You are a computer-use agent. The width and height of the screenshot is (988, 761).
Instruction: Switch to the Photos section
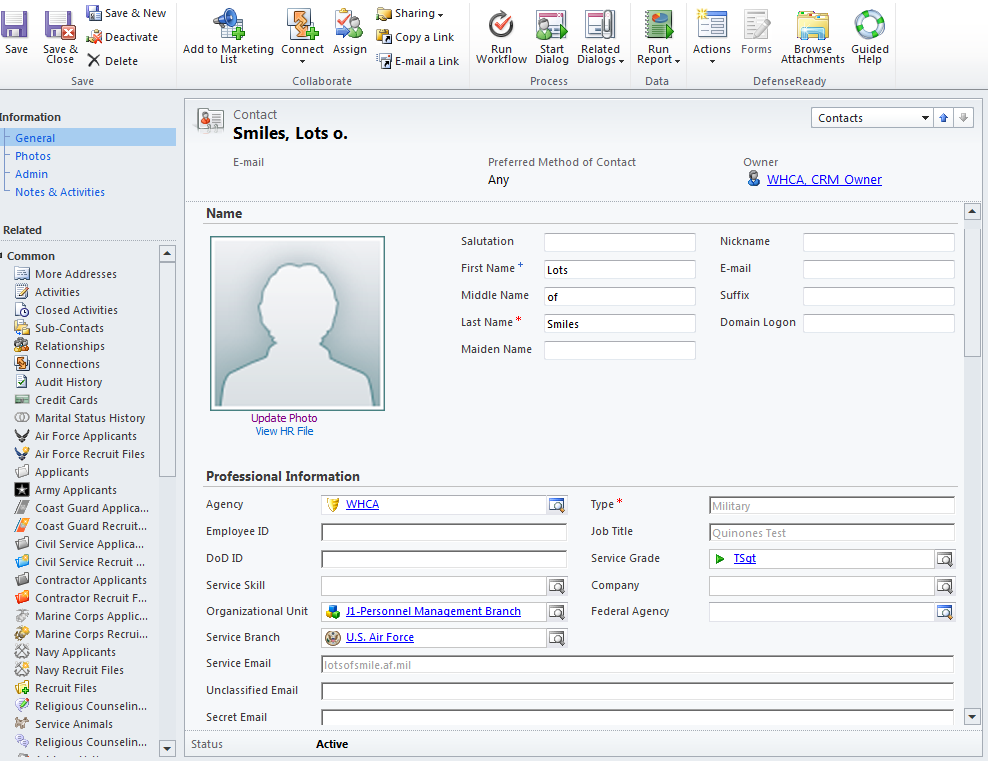[x=33, y=156]
